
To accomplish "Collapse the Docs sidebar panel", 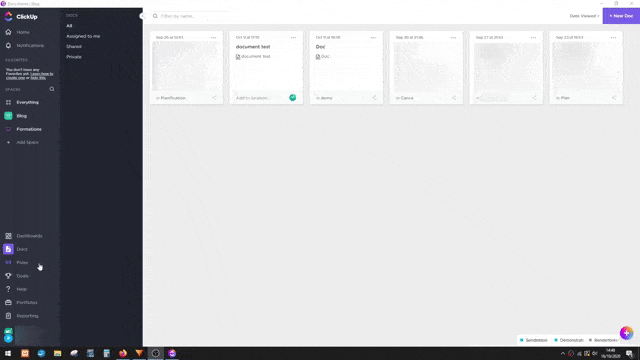I will point(142,16).
